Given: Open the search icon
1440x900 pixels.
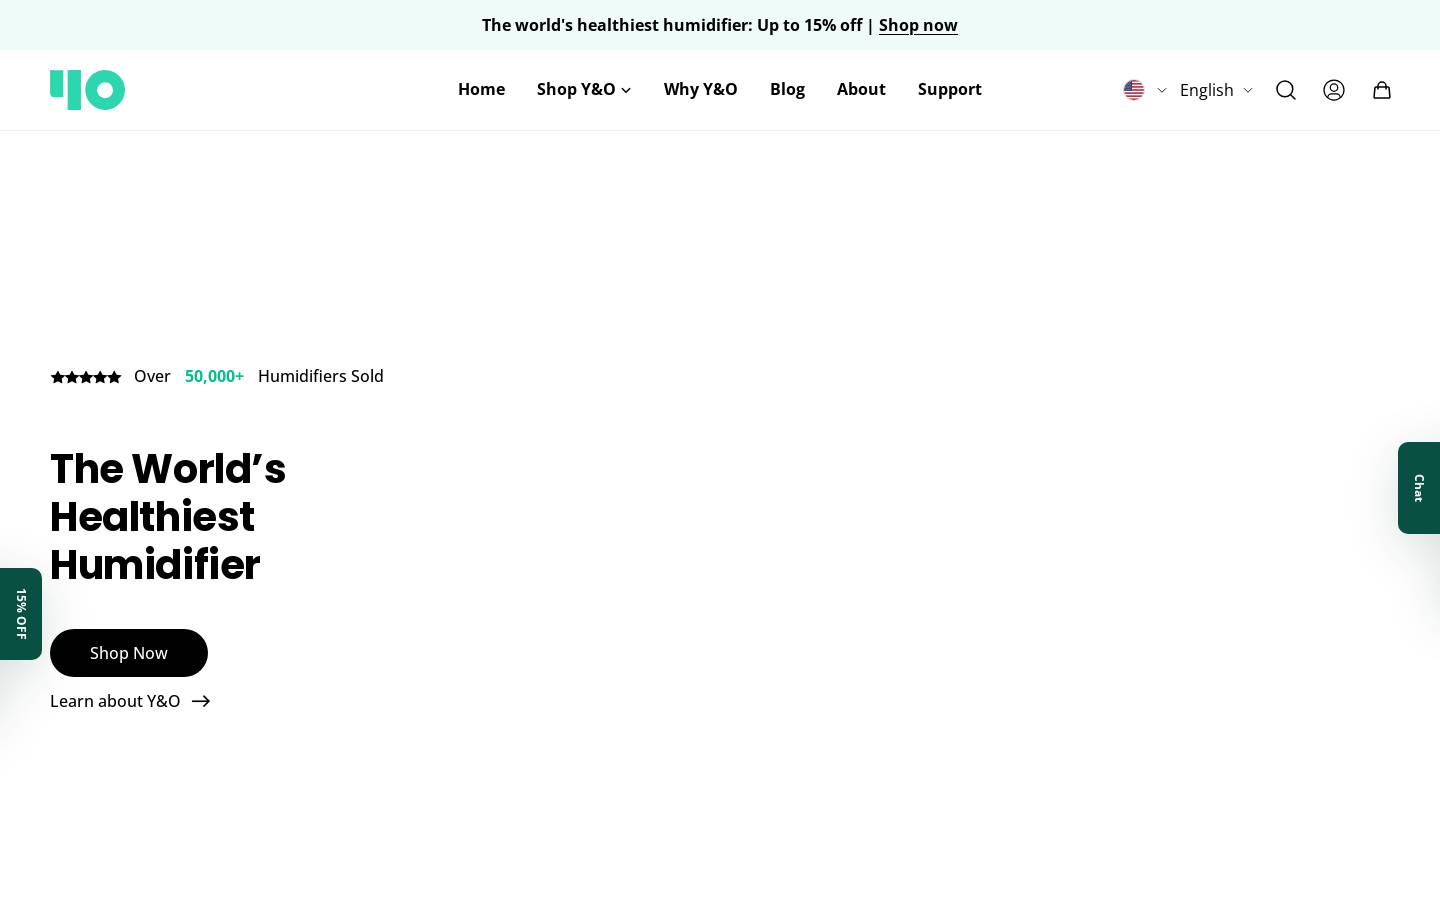Looking at the screenshot, I should (x=1286, y=90).
